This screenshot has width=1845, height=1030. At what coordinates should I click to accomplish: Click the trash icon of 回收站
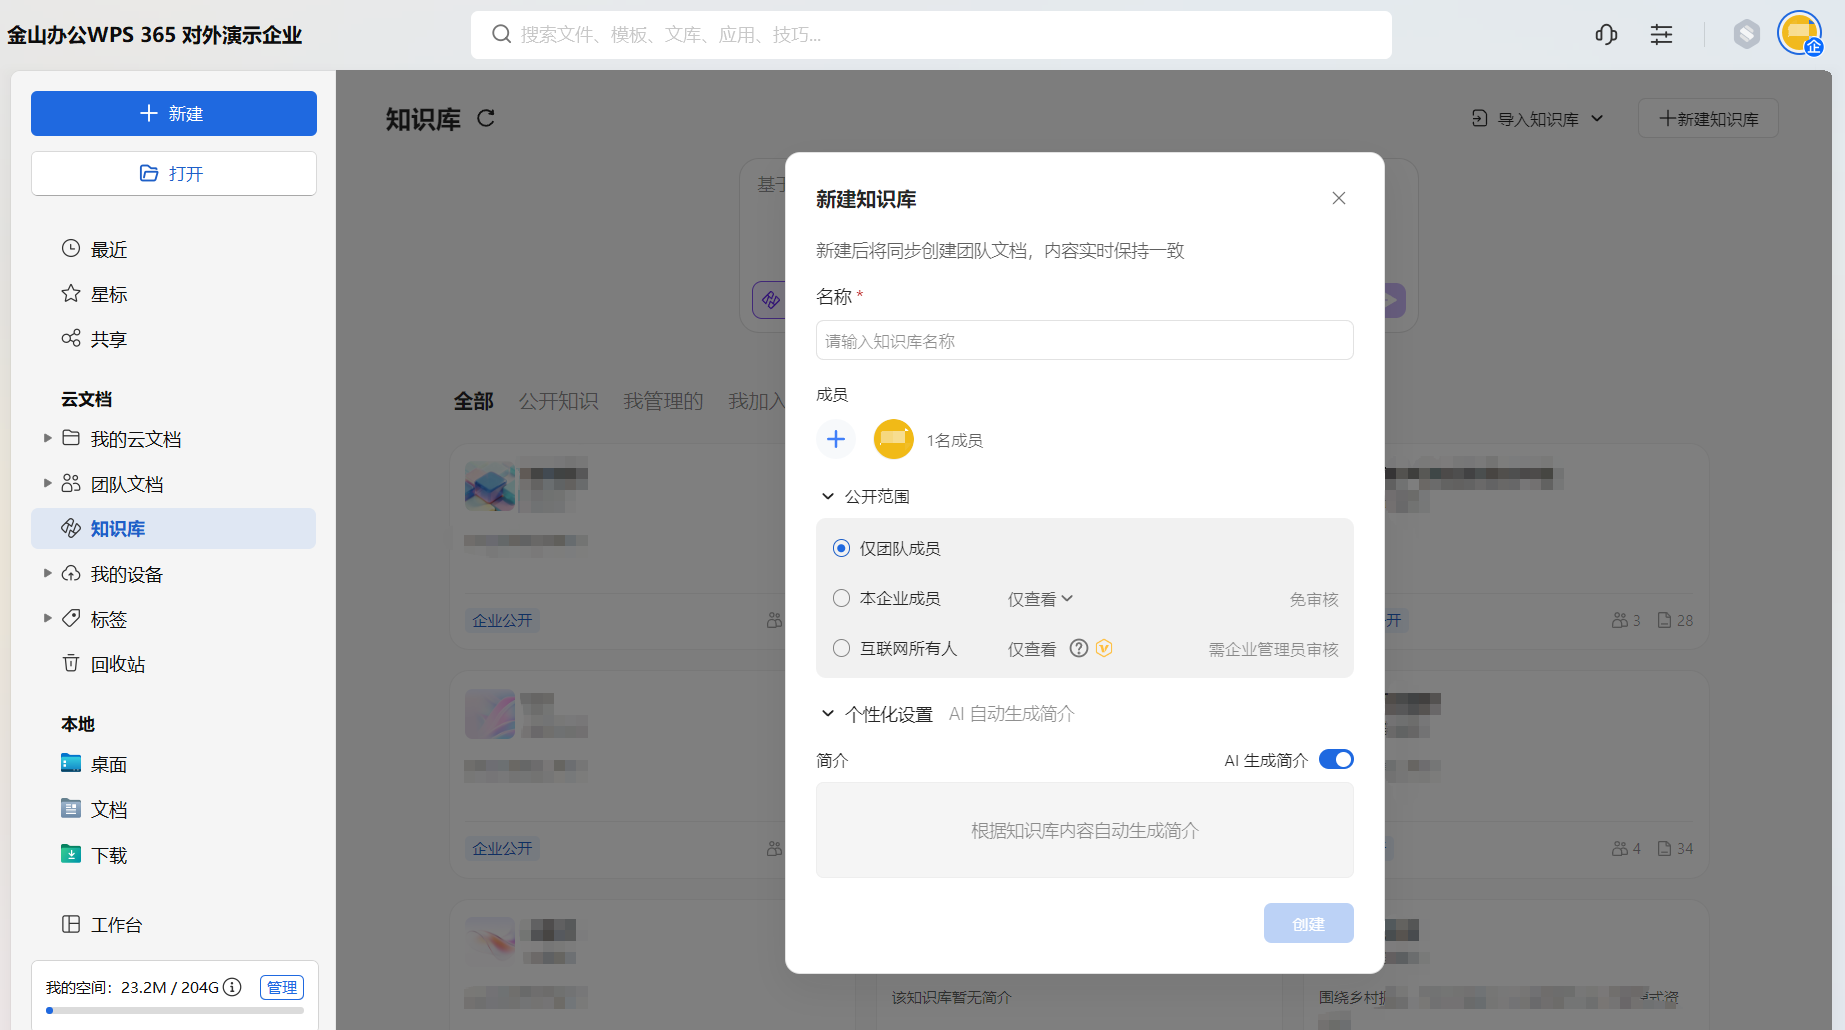[x=71, y=663]
